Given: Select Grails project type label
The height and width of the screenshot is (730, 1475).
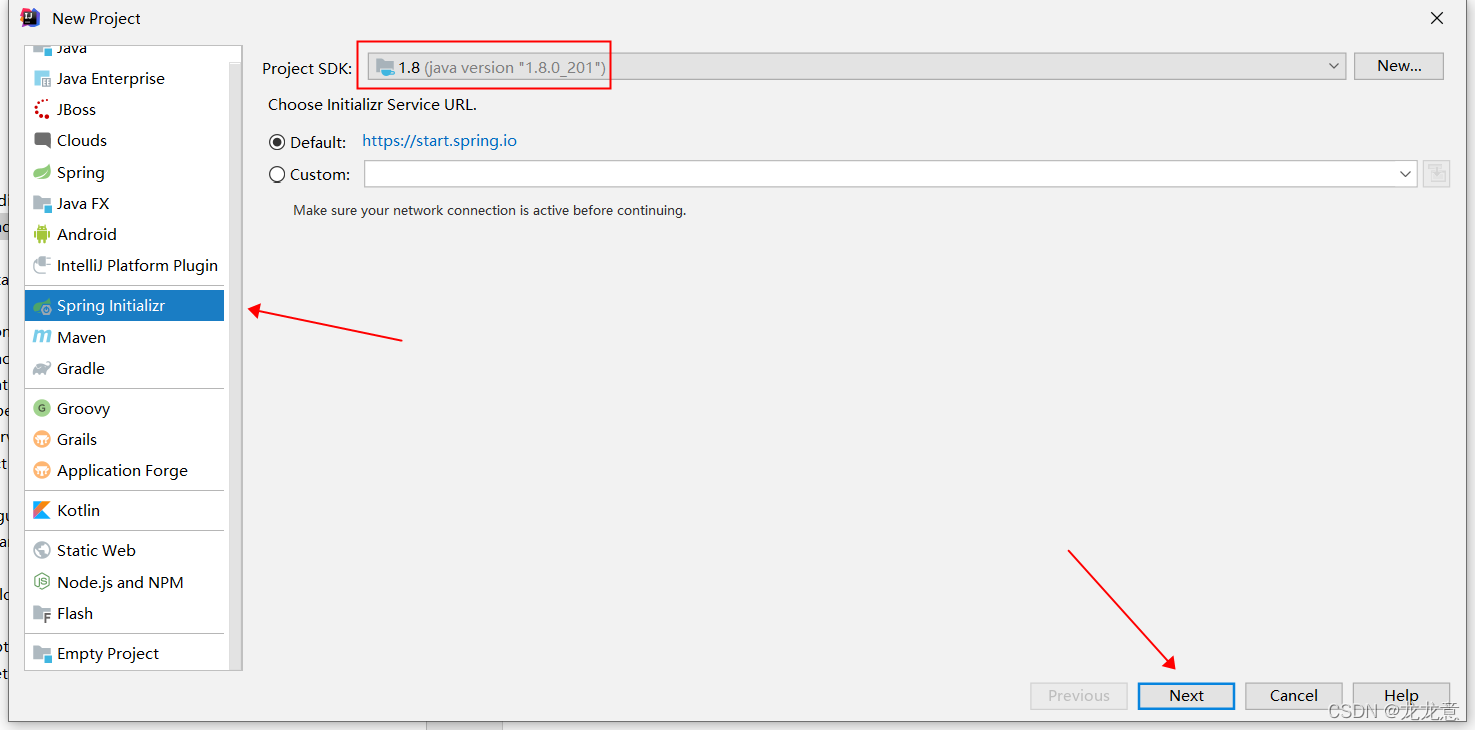Looking at the screenshot, I should pos(77,440).
